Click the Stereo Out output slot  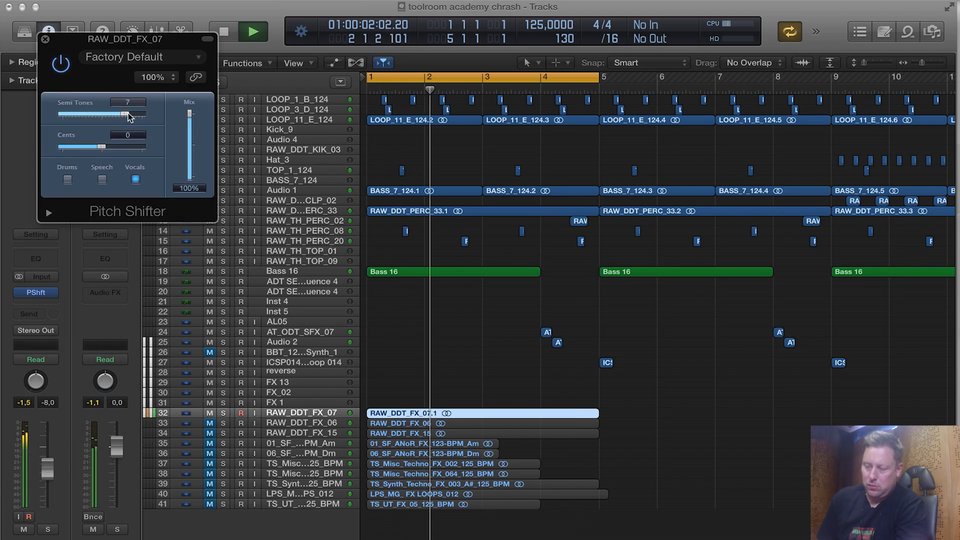pos(36,331)
